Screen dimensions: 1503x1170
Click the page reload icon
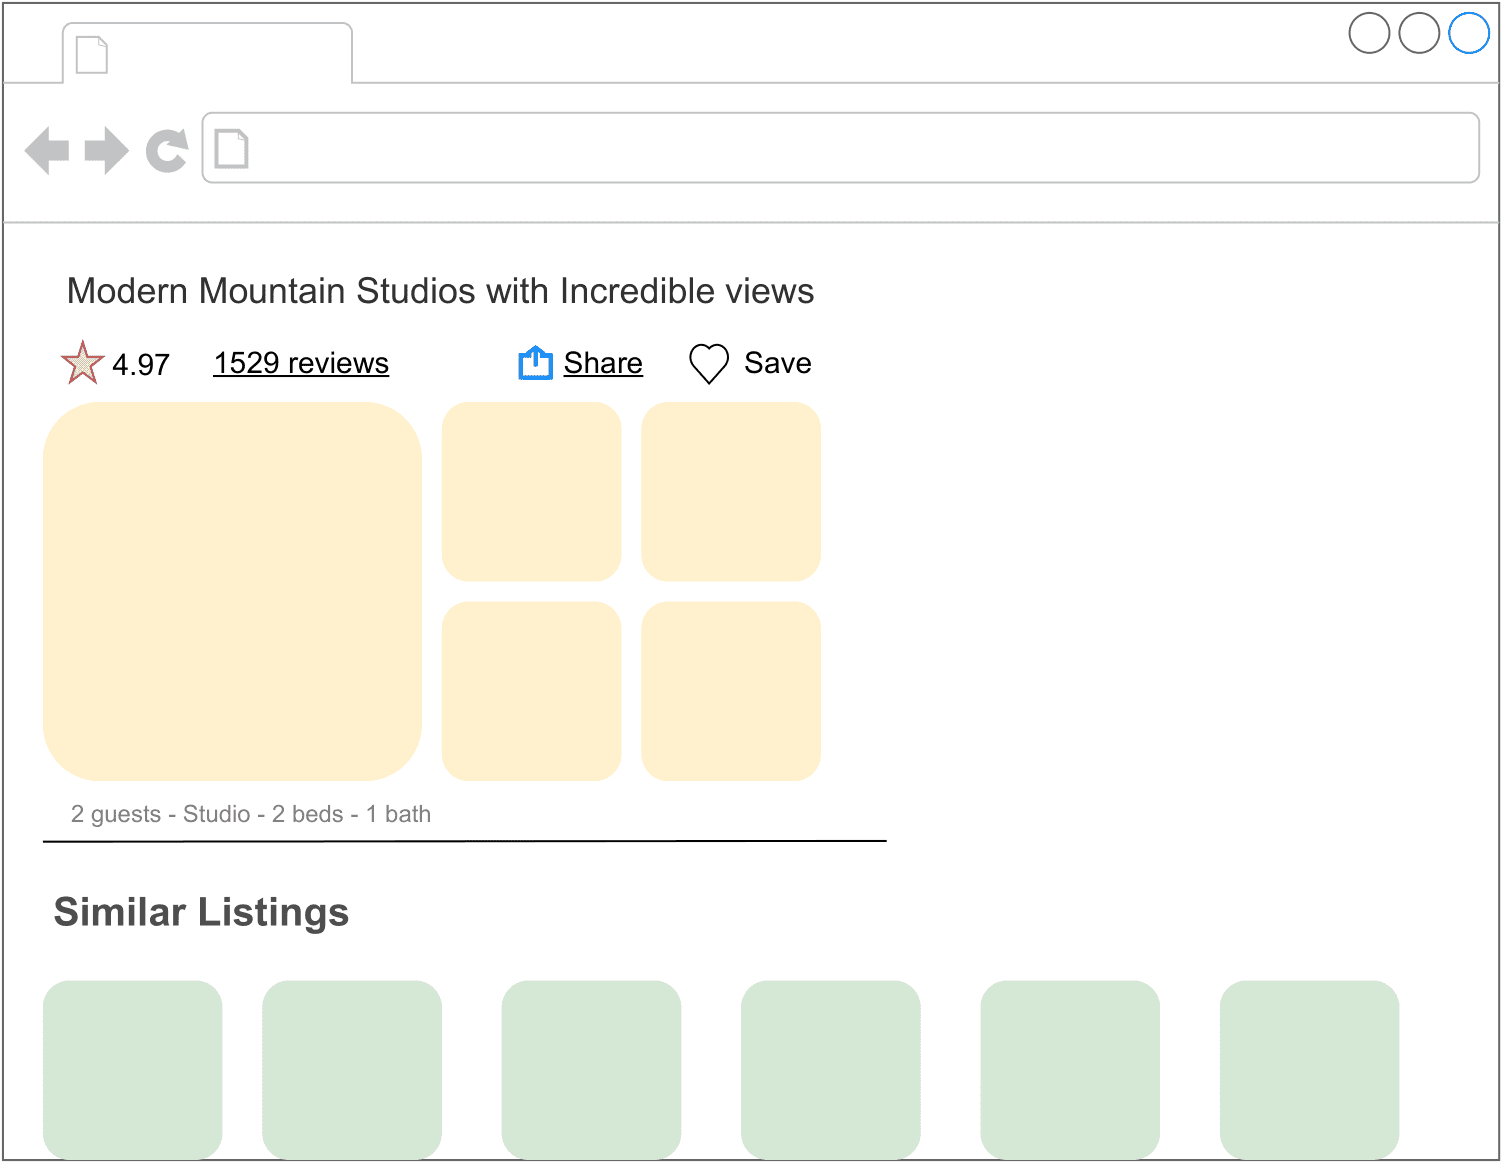[x=167, y=149]
